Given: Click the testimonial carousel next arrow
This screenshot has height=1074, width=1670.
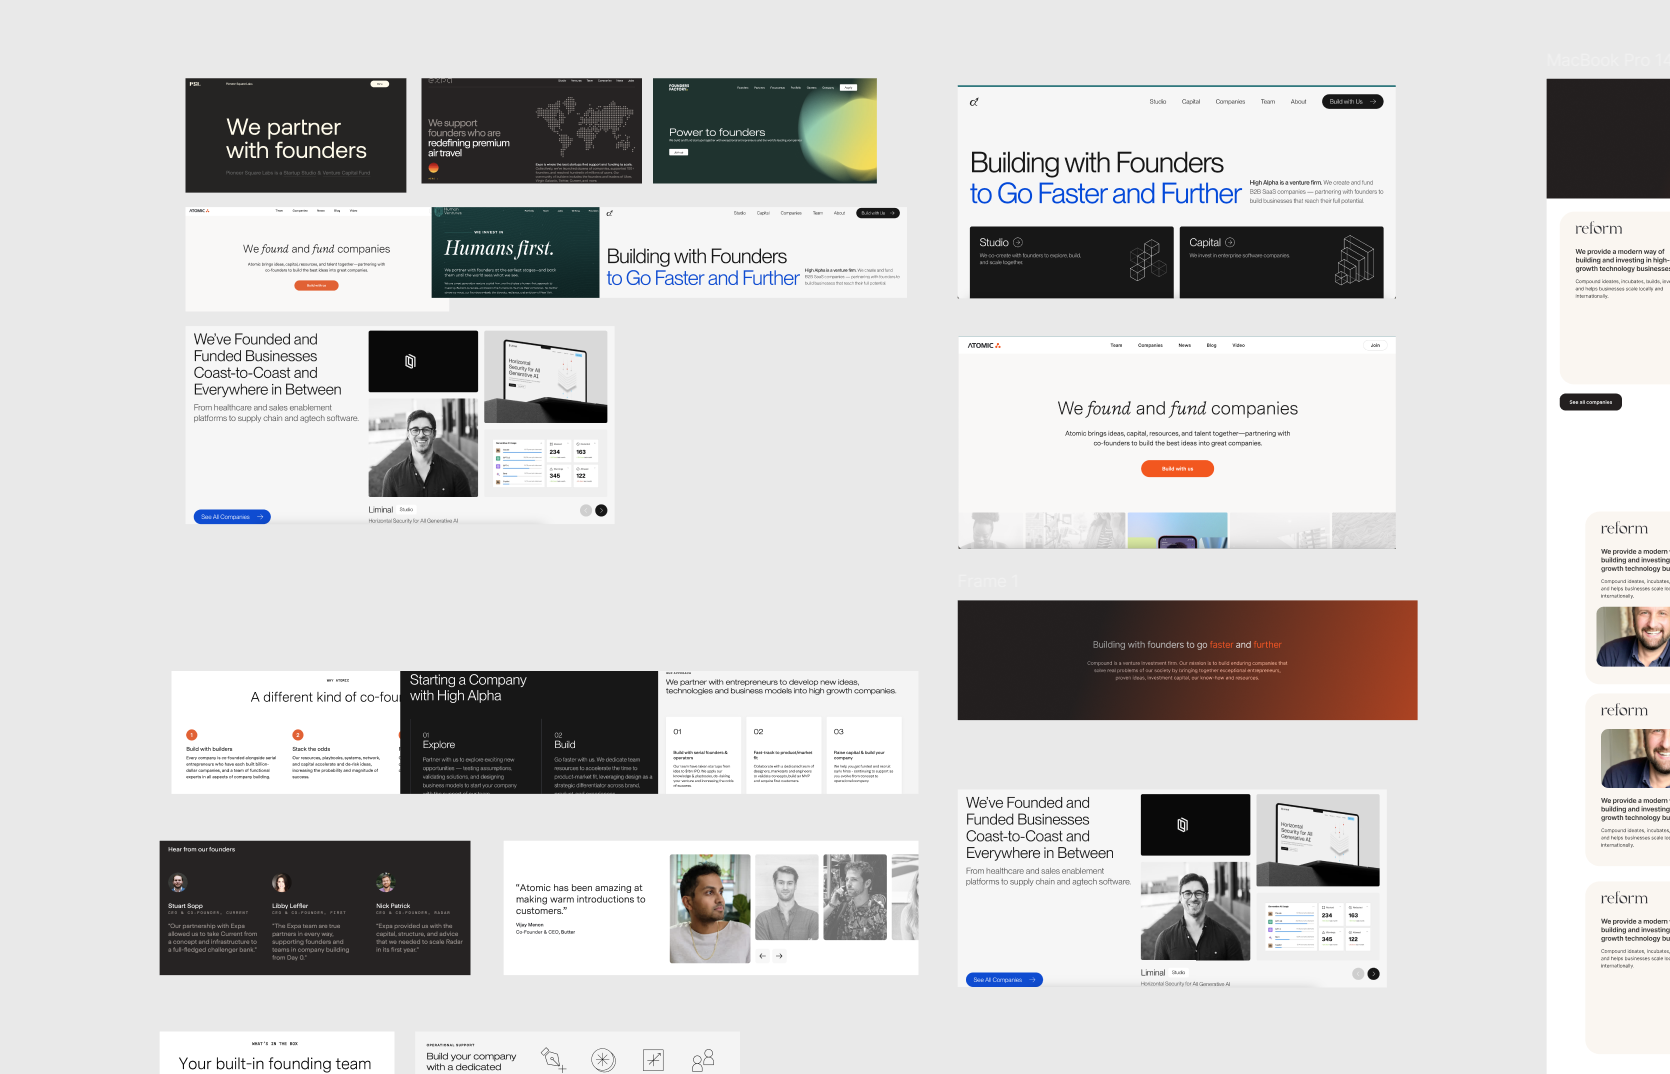Looking at the screenshot, I should 780,956.
